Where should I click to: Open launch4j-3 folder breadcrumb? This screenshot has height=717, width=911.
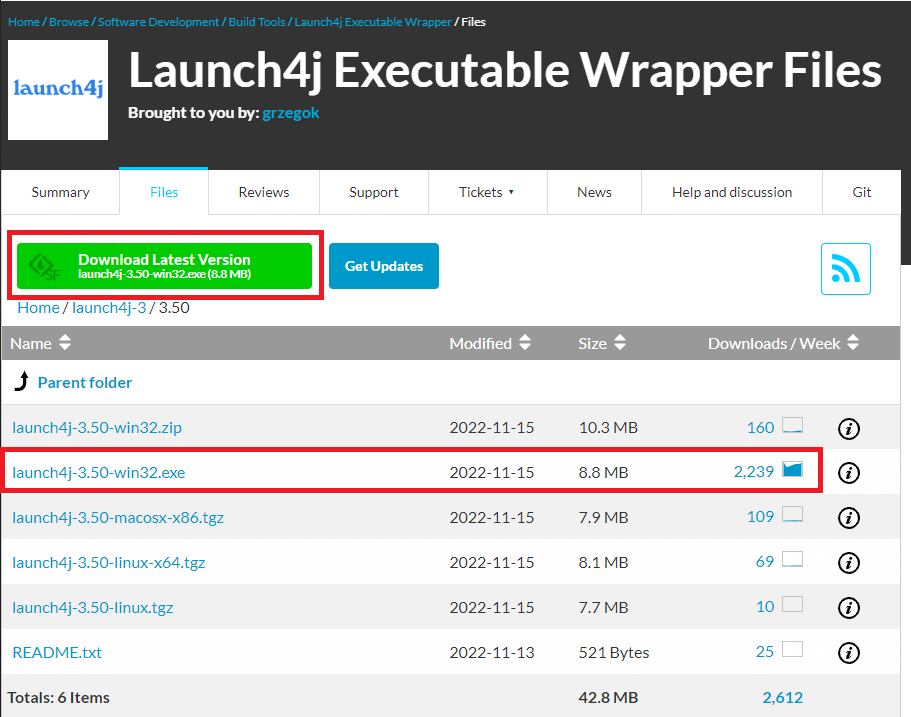click(x=109, y=307)
